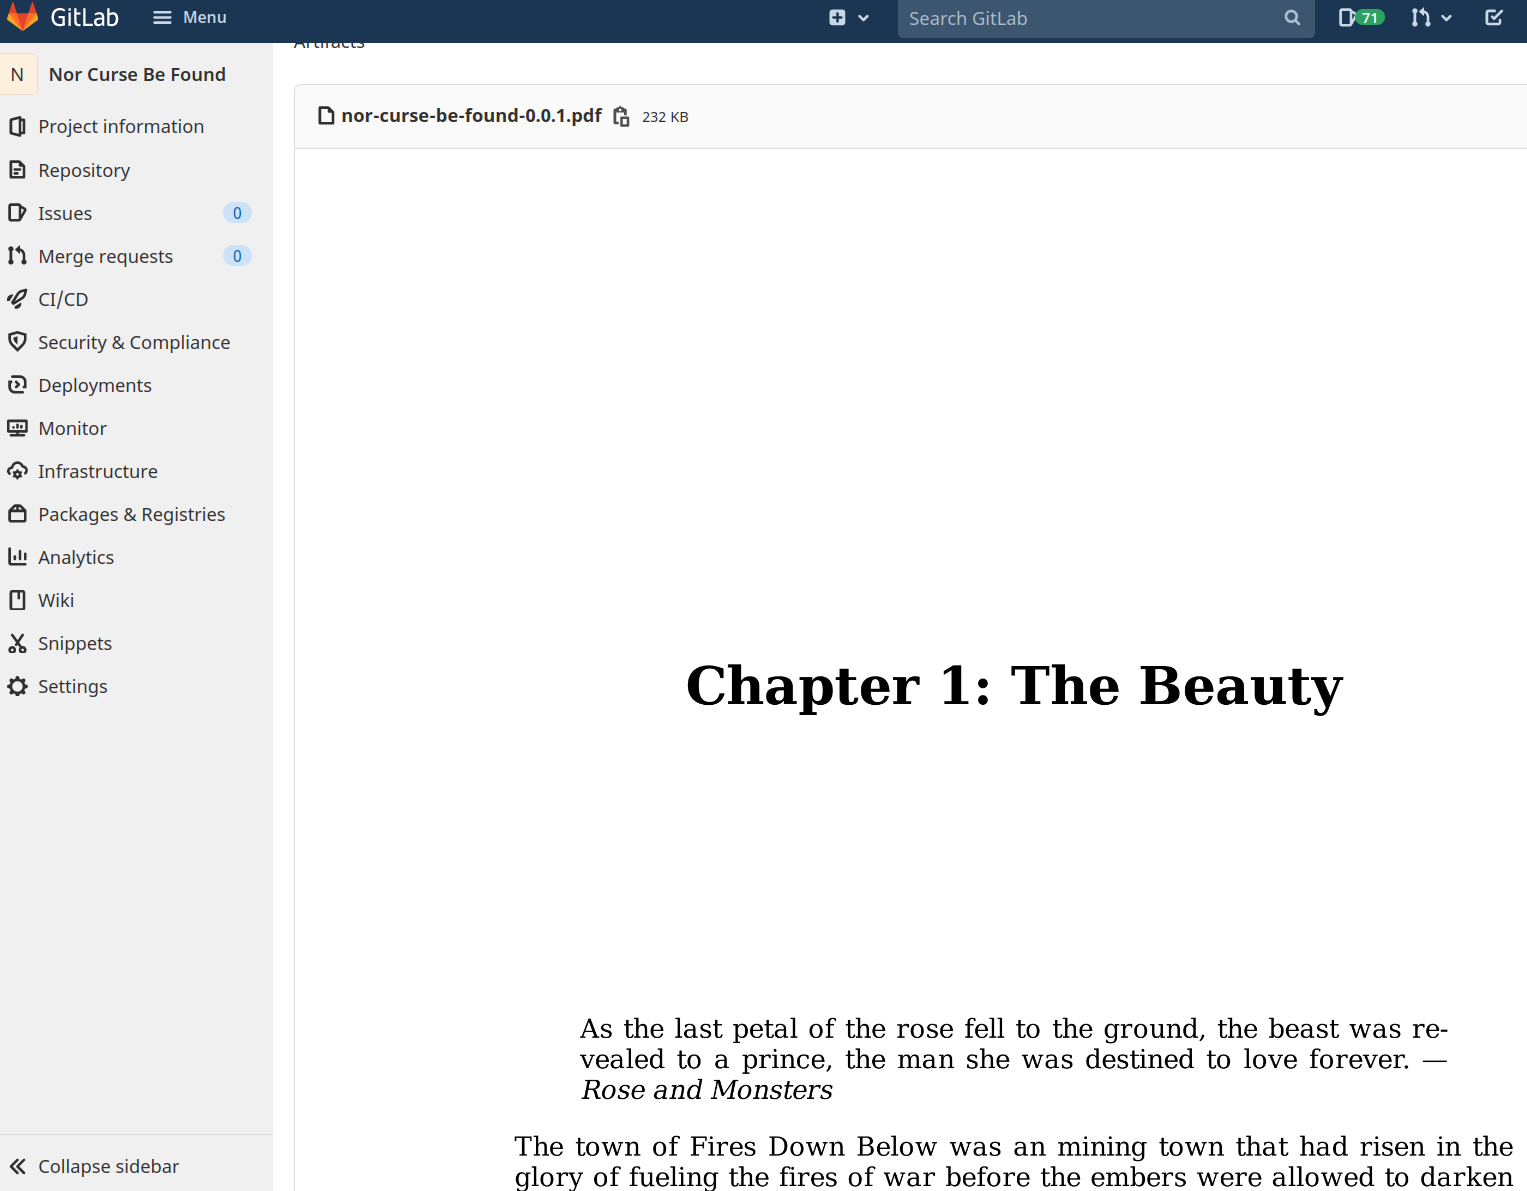Screen dimensions: 1527x1191
Task: Click the Repository sidebar icon
Action: [x=17, y=170]
